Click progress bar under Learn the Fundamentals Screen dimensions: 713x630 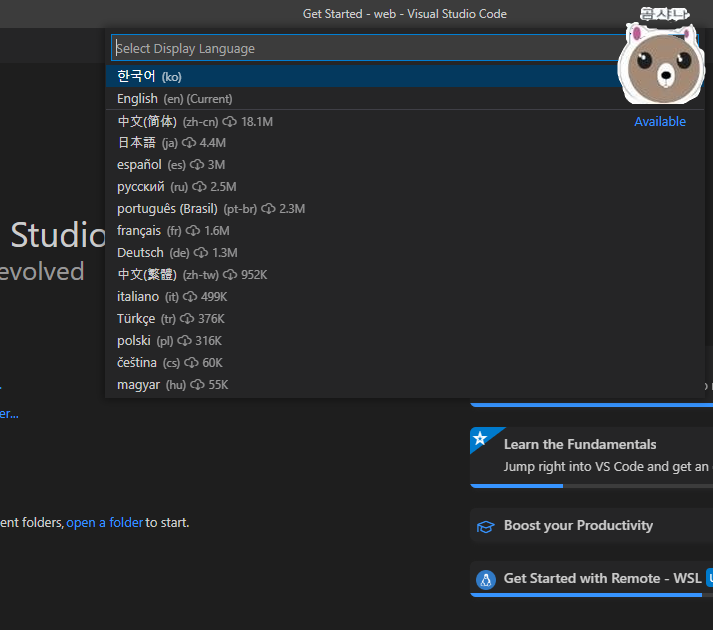coord(591,486)
